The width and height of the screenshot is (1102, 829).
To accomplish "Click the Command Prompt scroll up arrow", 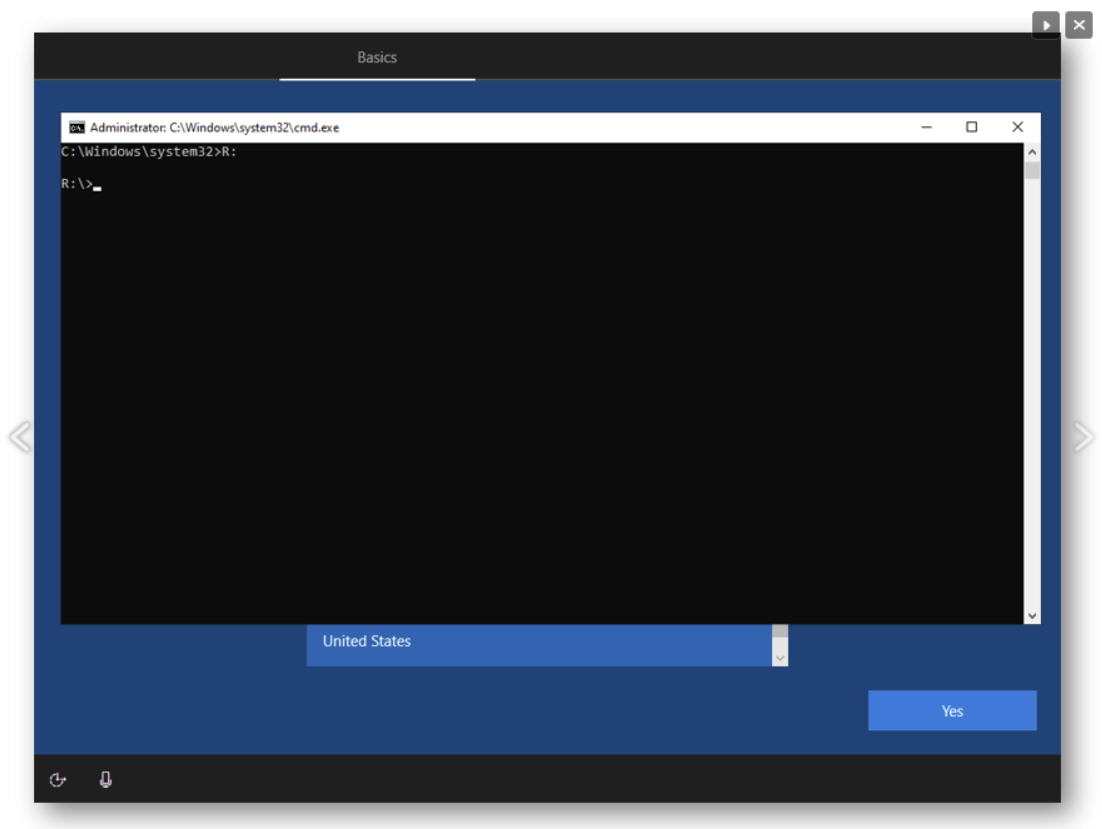I will click(1032, 152).
